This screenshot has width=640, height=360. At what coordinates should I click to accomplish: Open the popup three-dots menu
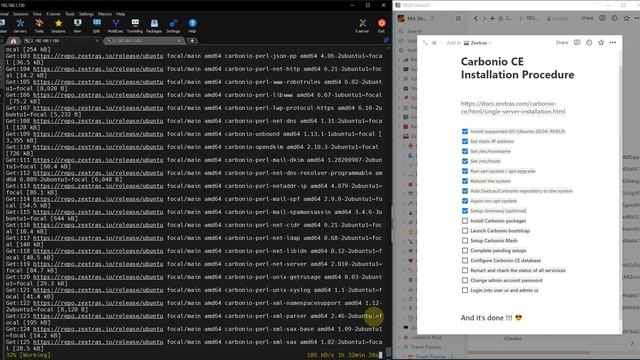(x=613, y=42)
